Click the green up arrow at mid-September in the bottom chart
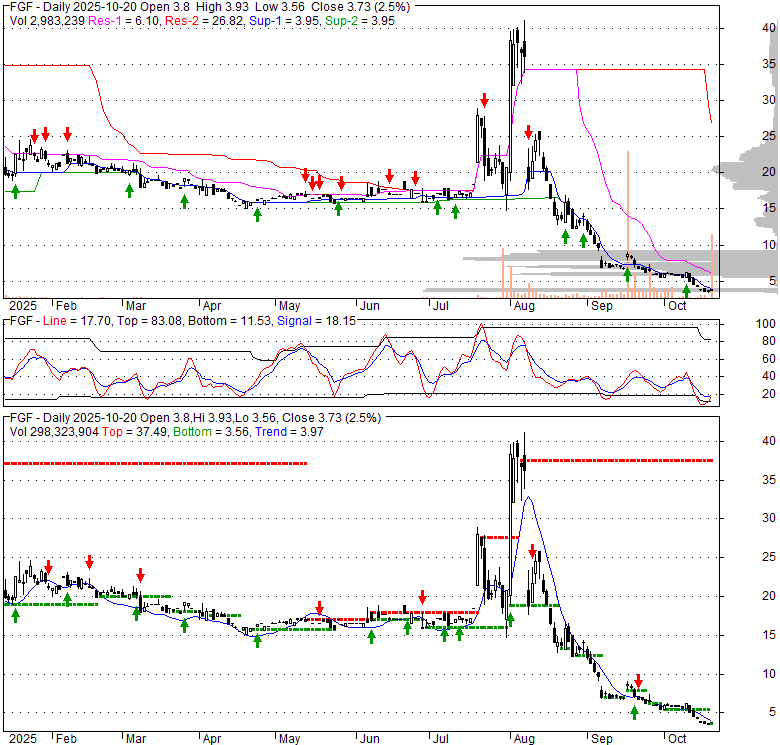This screenshot has width=780, height=745. click(x=634, y=711)
